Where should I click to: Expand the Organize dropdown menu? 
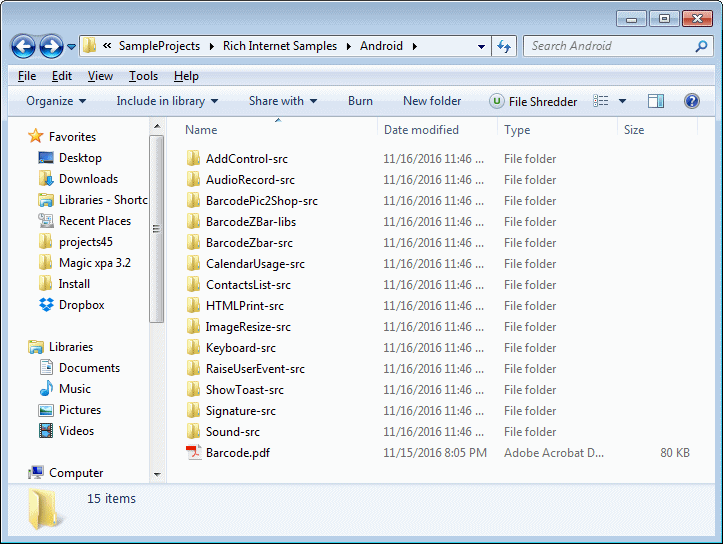pos(56,101)
